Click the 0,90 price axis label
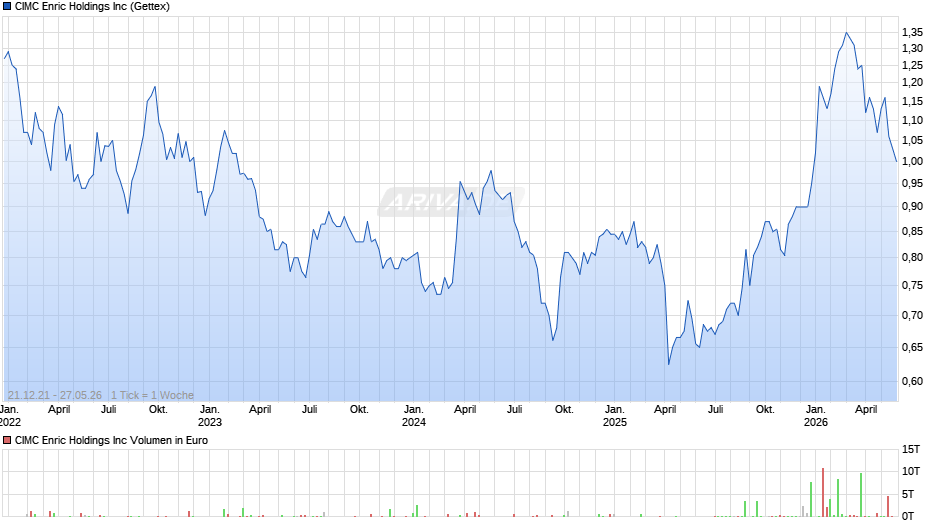The height and width of the screenshot is (526, 940). coord(912,206)
